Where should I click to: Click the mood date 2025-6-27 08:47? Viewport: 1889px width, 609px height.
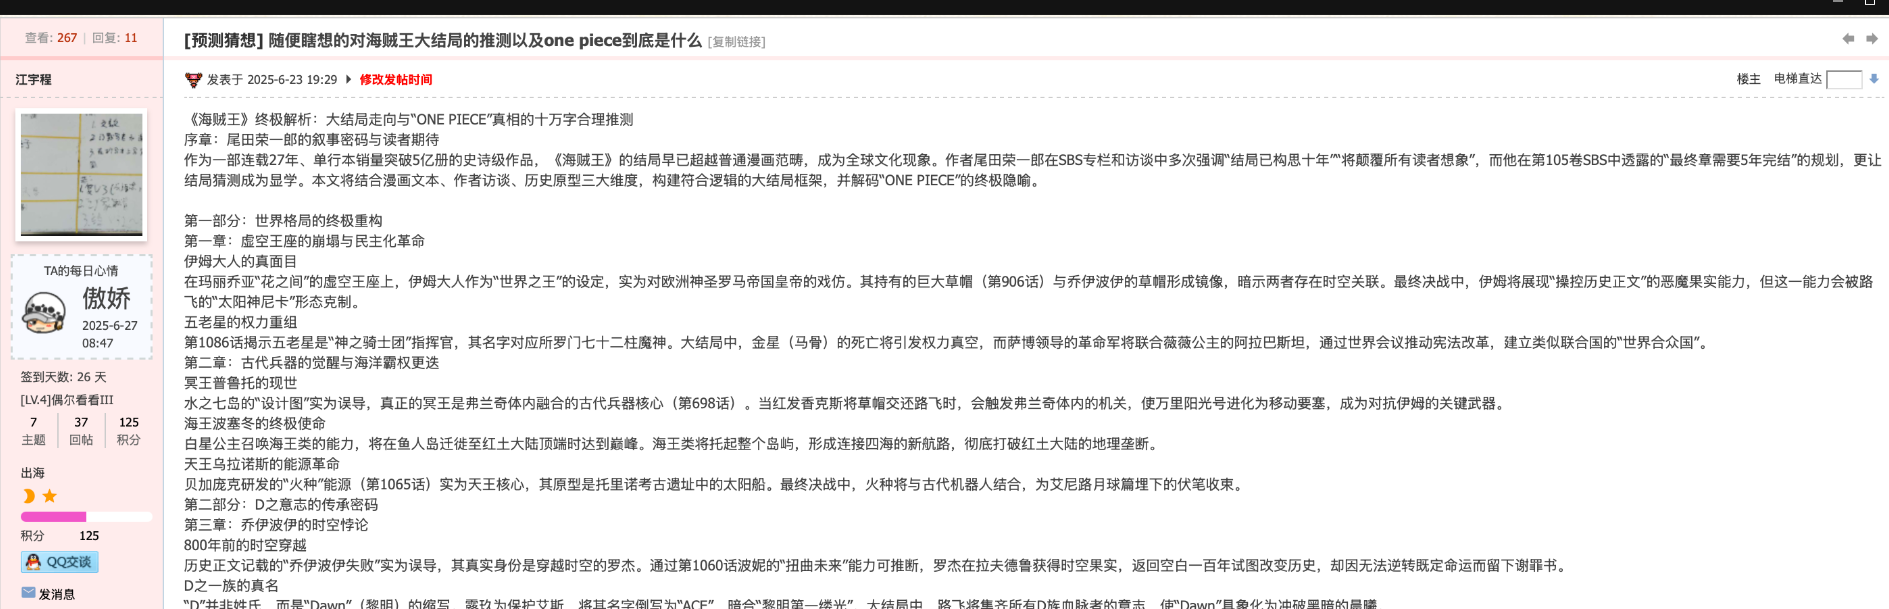tap(110, 334)
